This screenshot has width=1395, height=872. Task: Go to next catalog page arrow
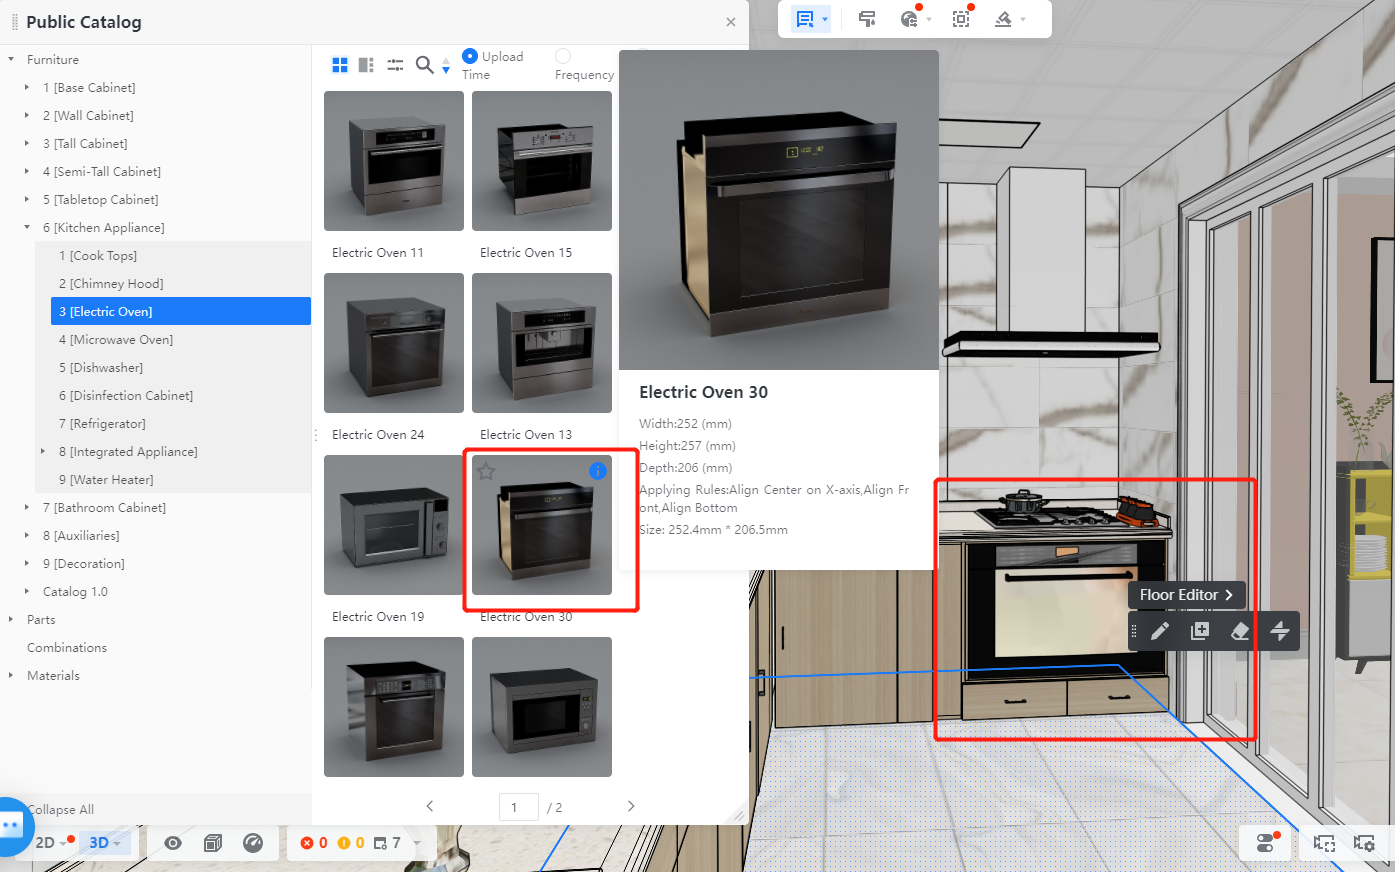631,806
